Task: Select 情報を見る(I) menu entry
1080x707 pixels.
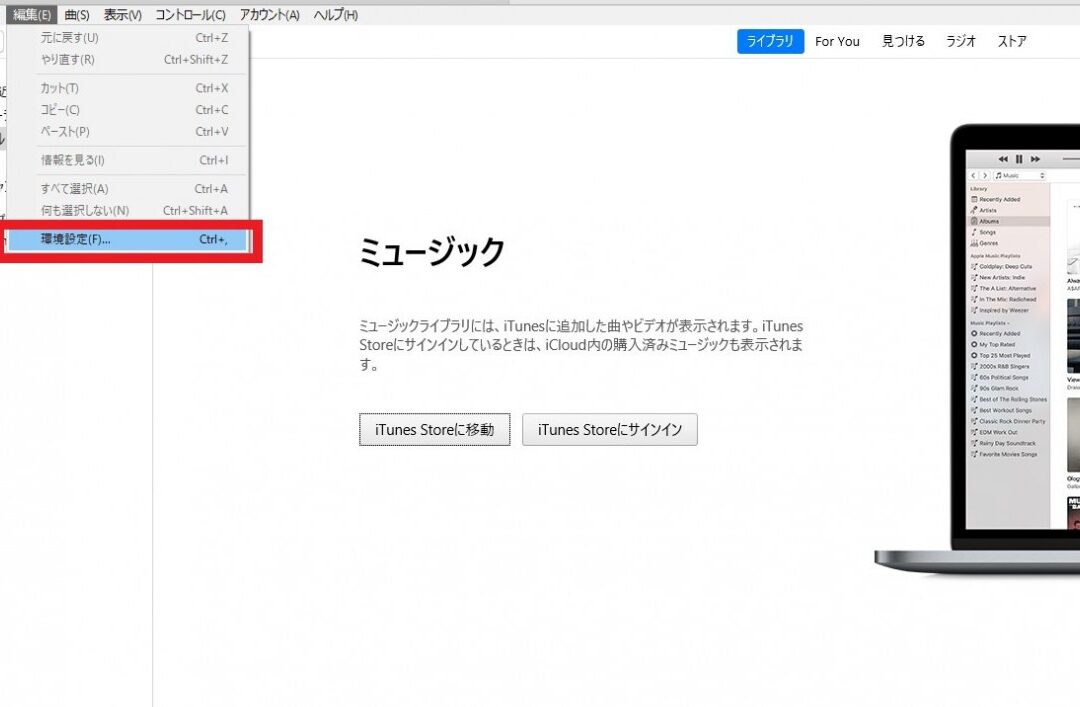Action: coord(128,160)
